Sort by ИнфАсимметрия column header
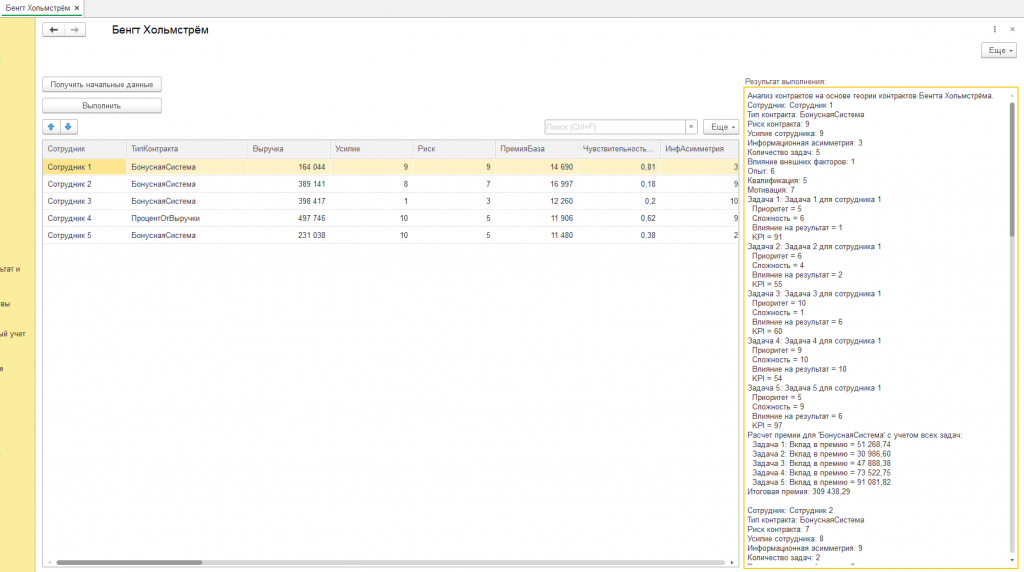1024x572 pixels. (699, 149)
